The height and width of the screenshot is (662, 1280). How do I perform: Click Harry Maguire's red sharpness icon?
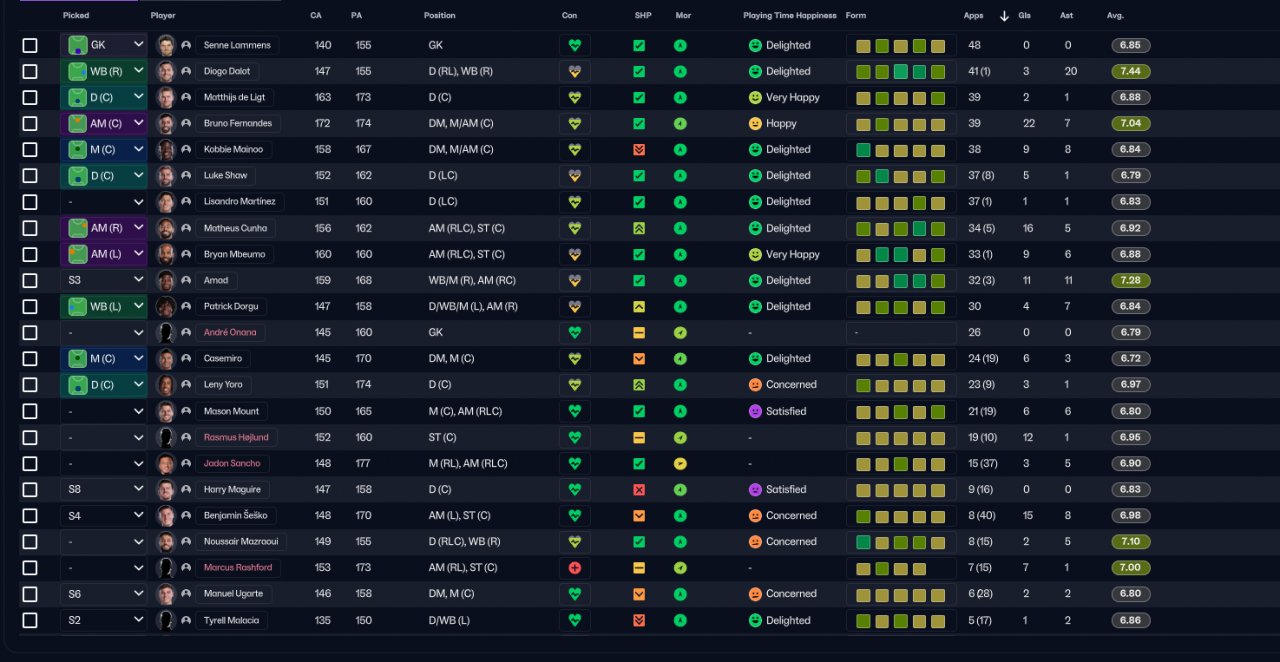pyautogui.click(x=639, y=489)
